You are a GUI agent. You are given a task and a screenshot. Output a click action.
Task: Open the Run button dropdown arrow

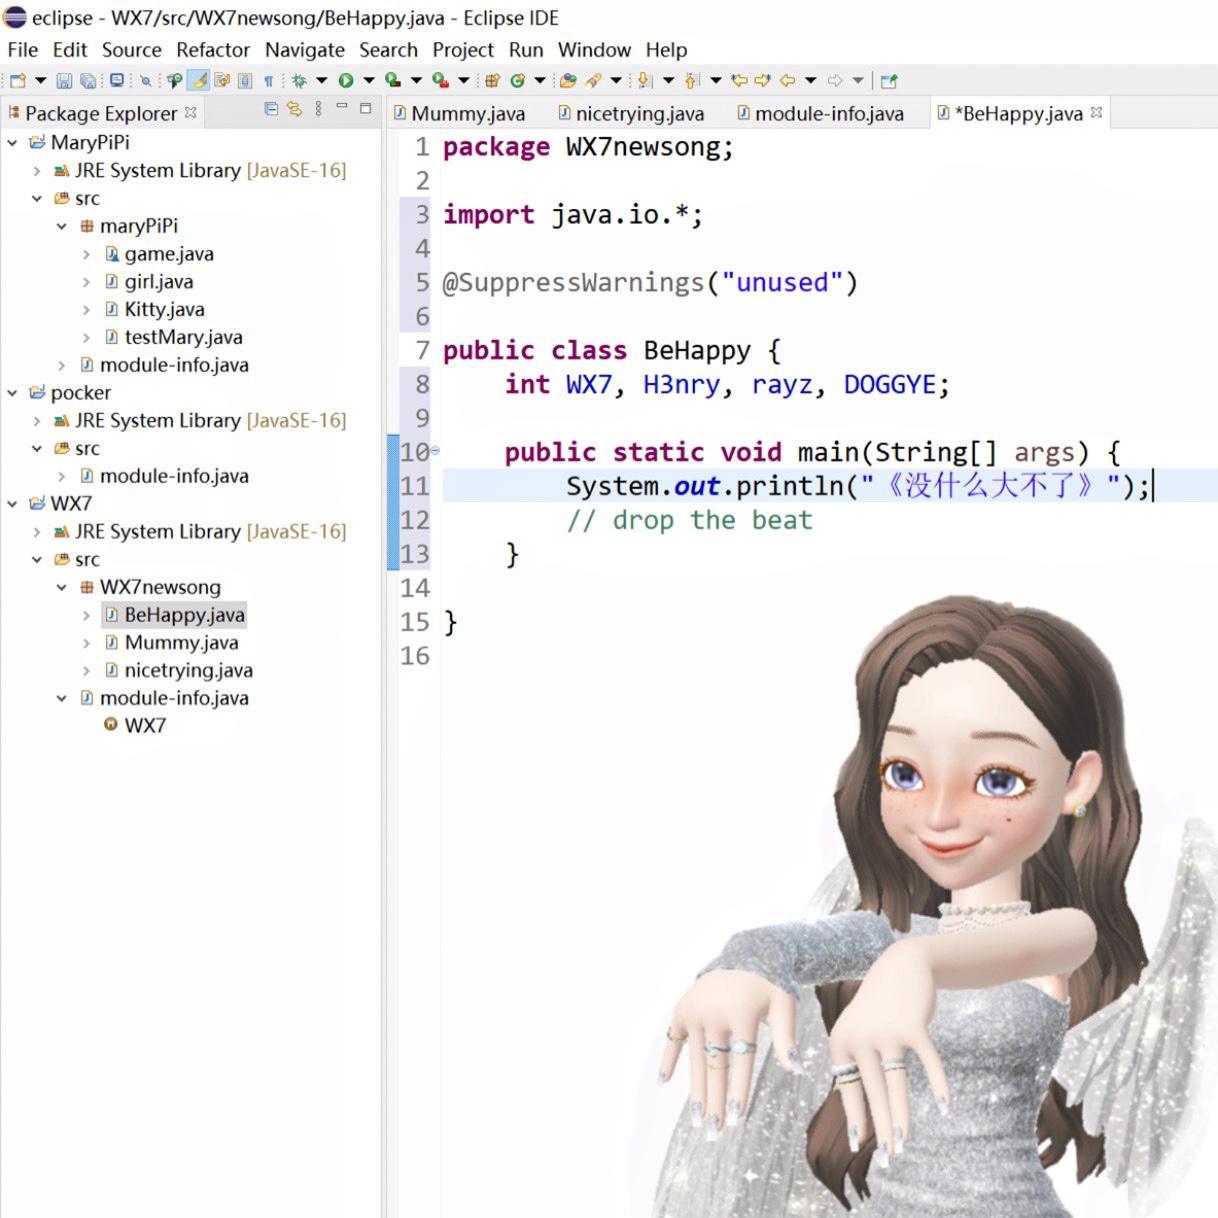click(x=368, y=81)
